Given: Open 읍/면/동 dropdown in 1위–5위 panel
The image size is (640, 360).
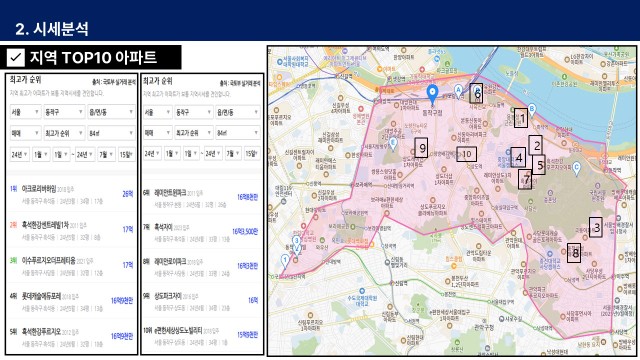Looking at the screenshot, I should tap(111, 111).
